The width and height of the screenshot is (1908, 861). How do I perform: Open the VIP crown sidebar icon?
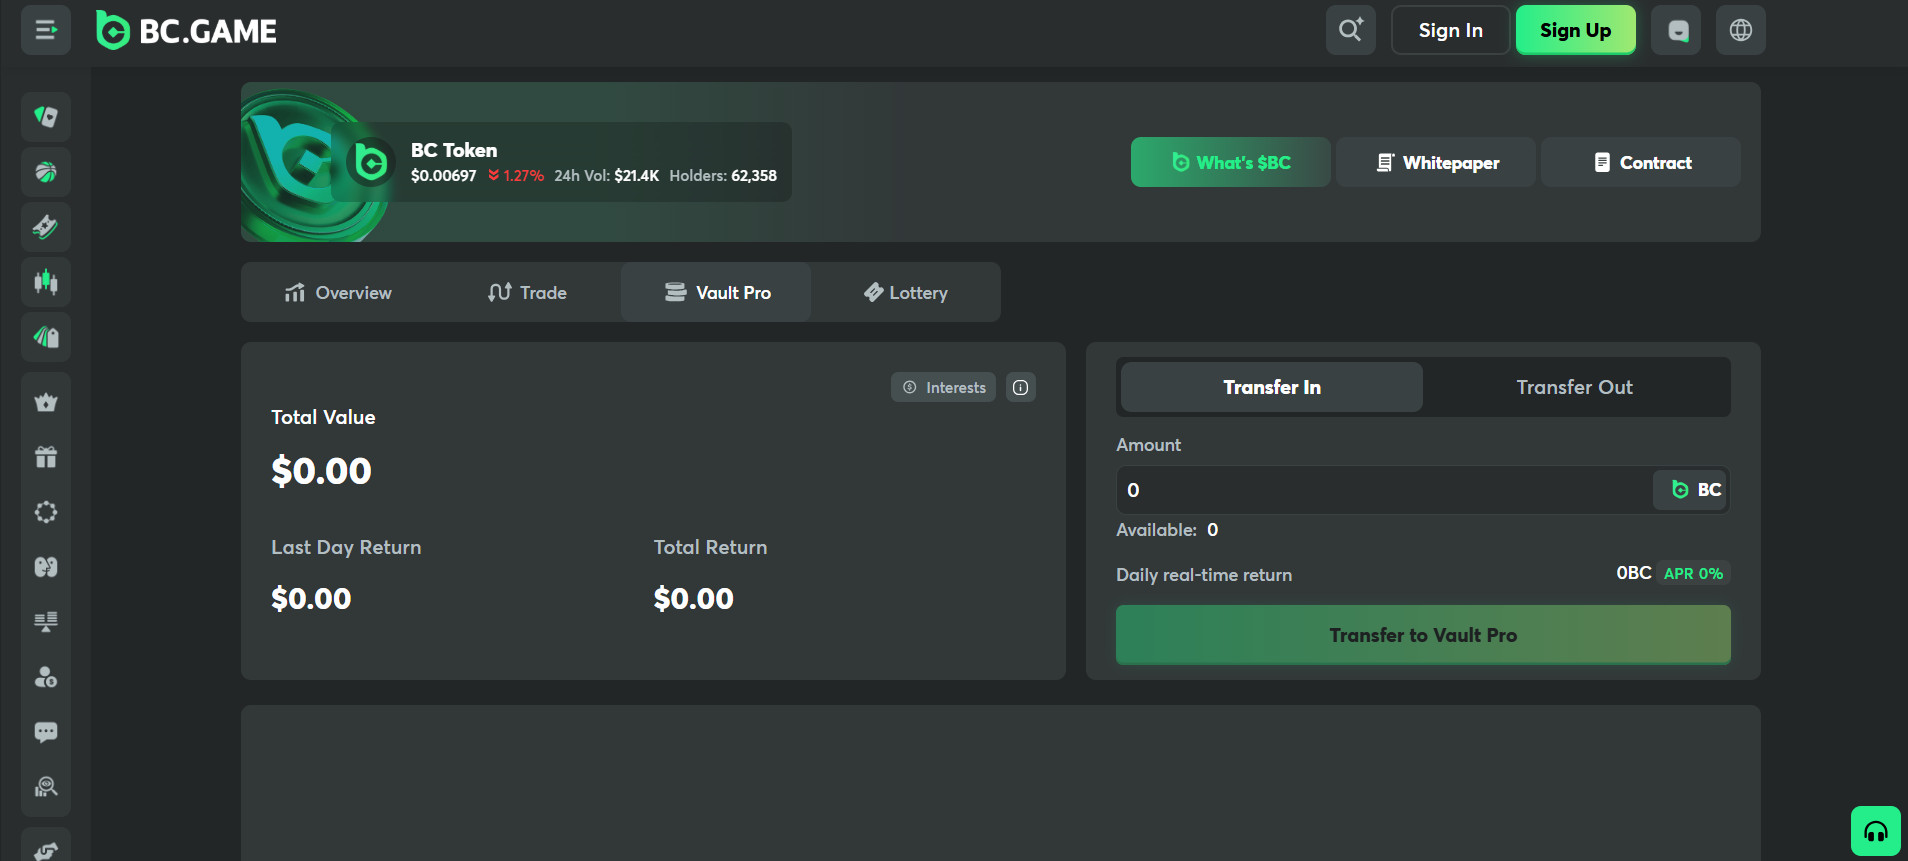pos(46,402)
